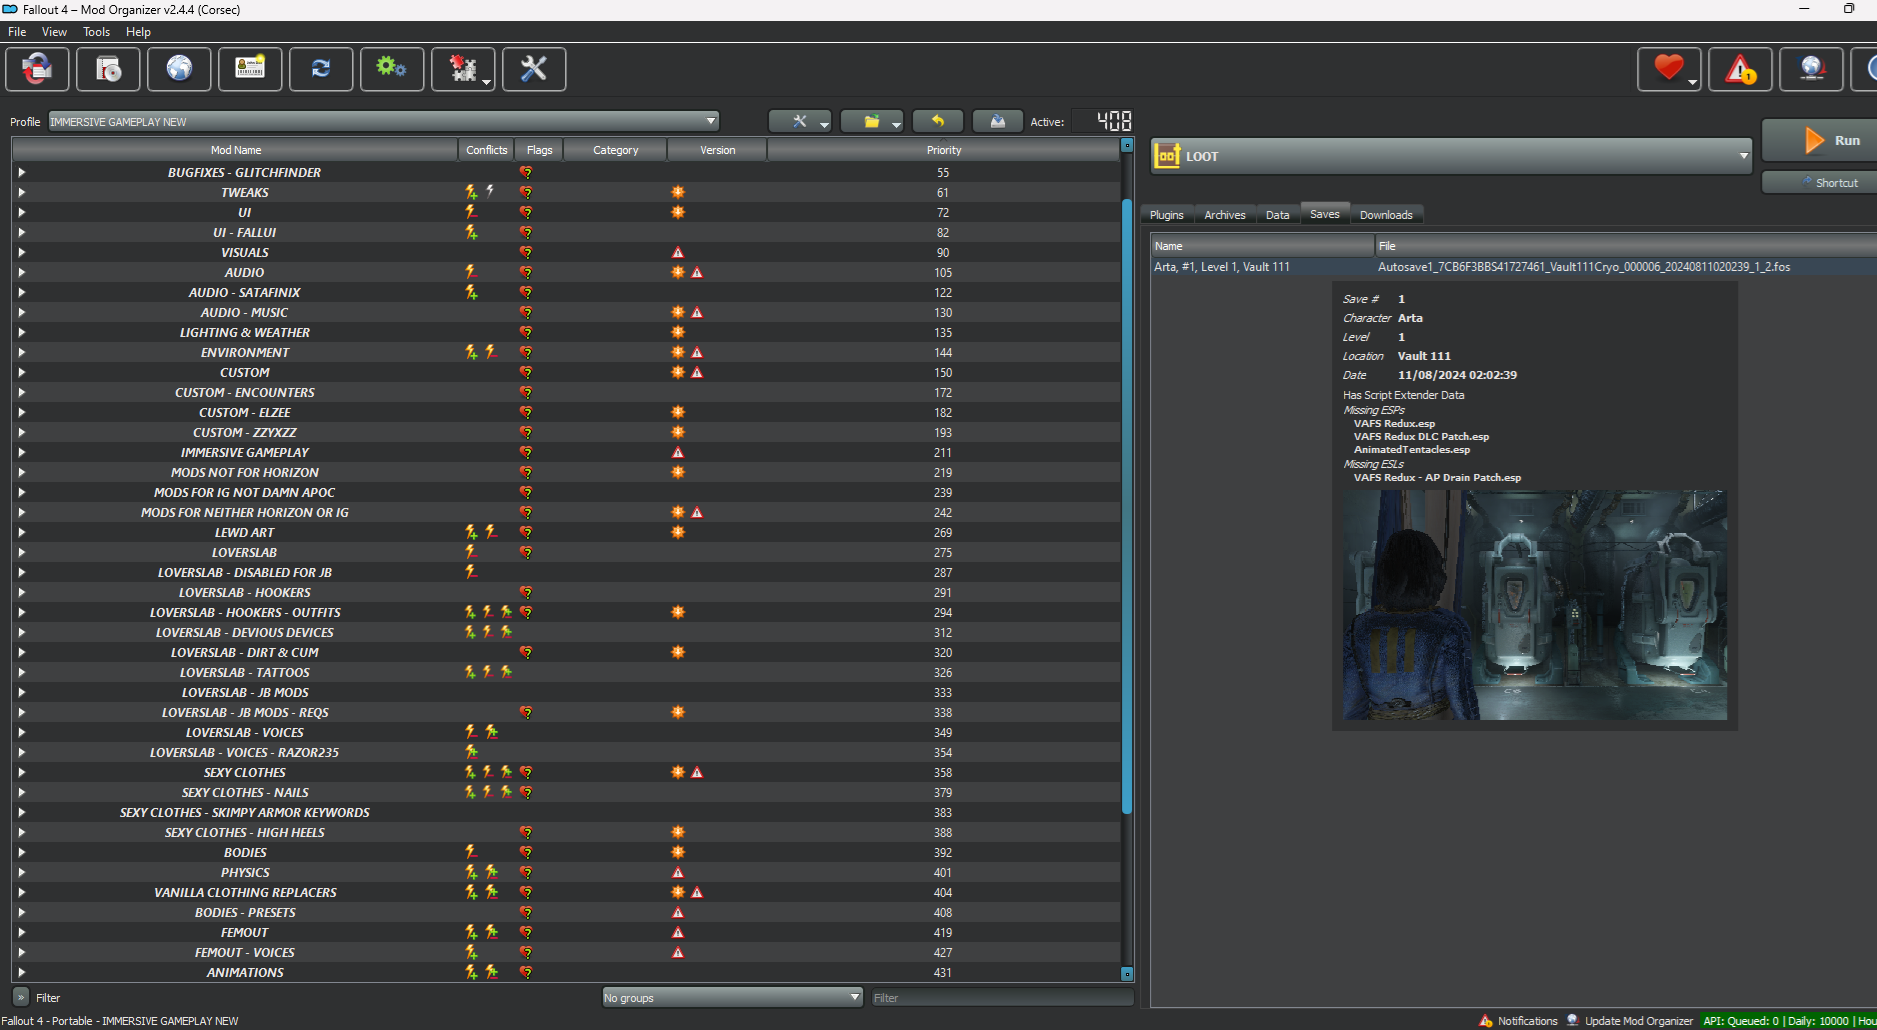Open the LOOT executable dropdown
Screen dimensions: 1877x1030
(x=1451, y=156)
